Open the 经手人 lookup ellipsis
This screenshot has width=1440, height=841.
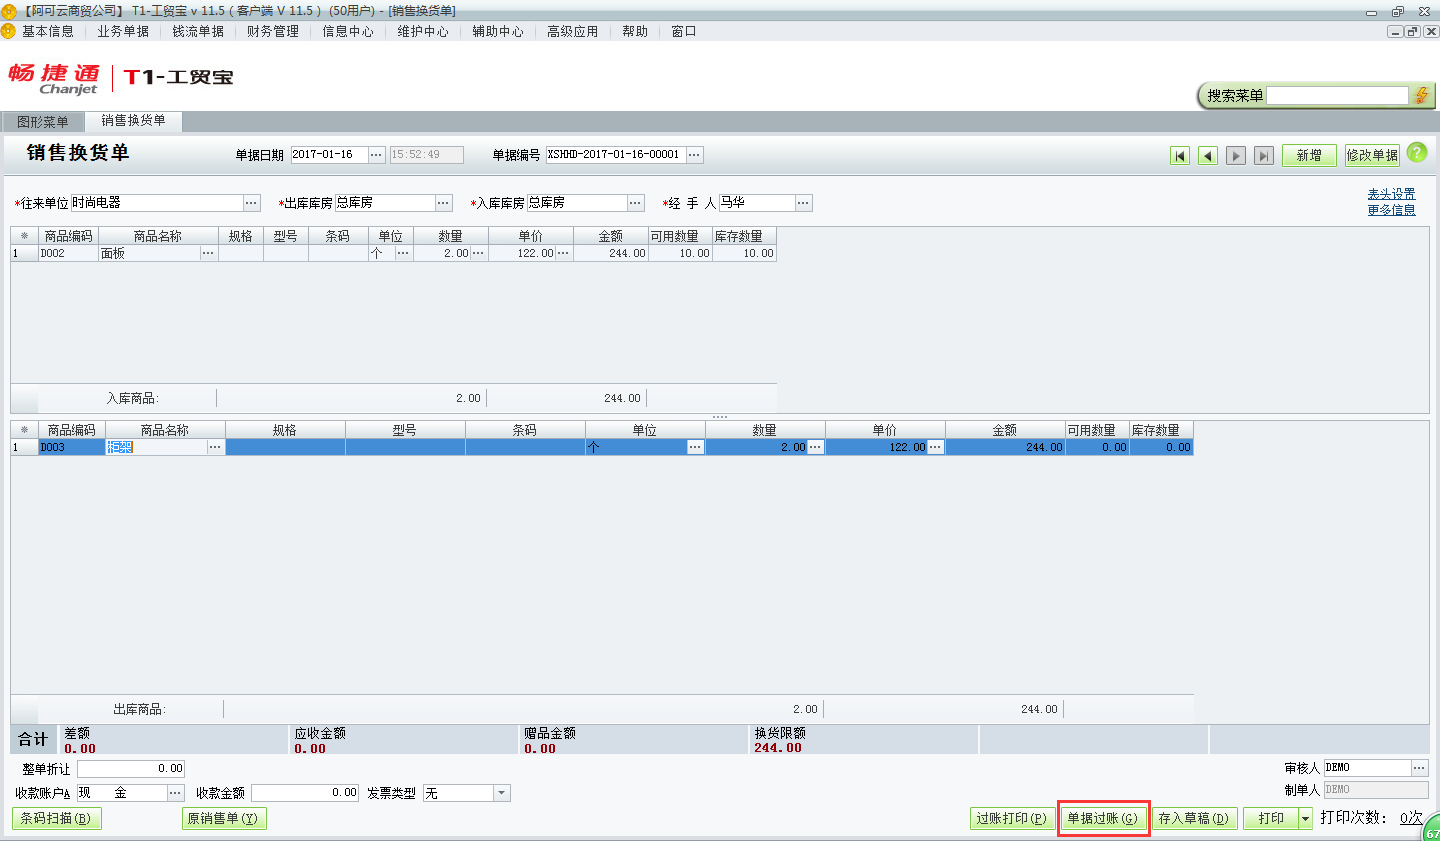(x=803, y=202)
